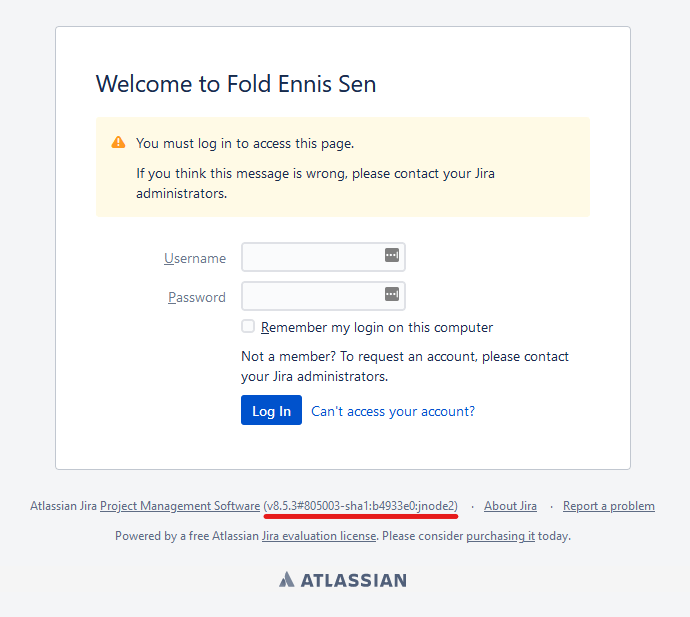Click the Password field label

tap(197, 297)
